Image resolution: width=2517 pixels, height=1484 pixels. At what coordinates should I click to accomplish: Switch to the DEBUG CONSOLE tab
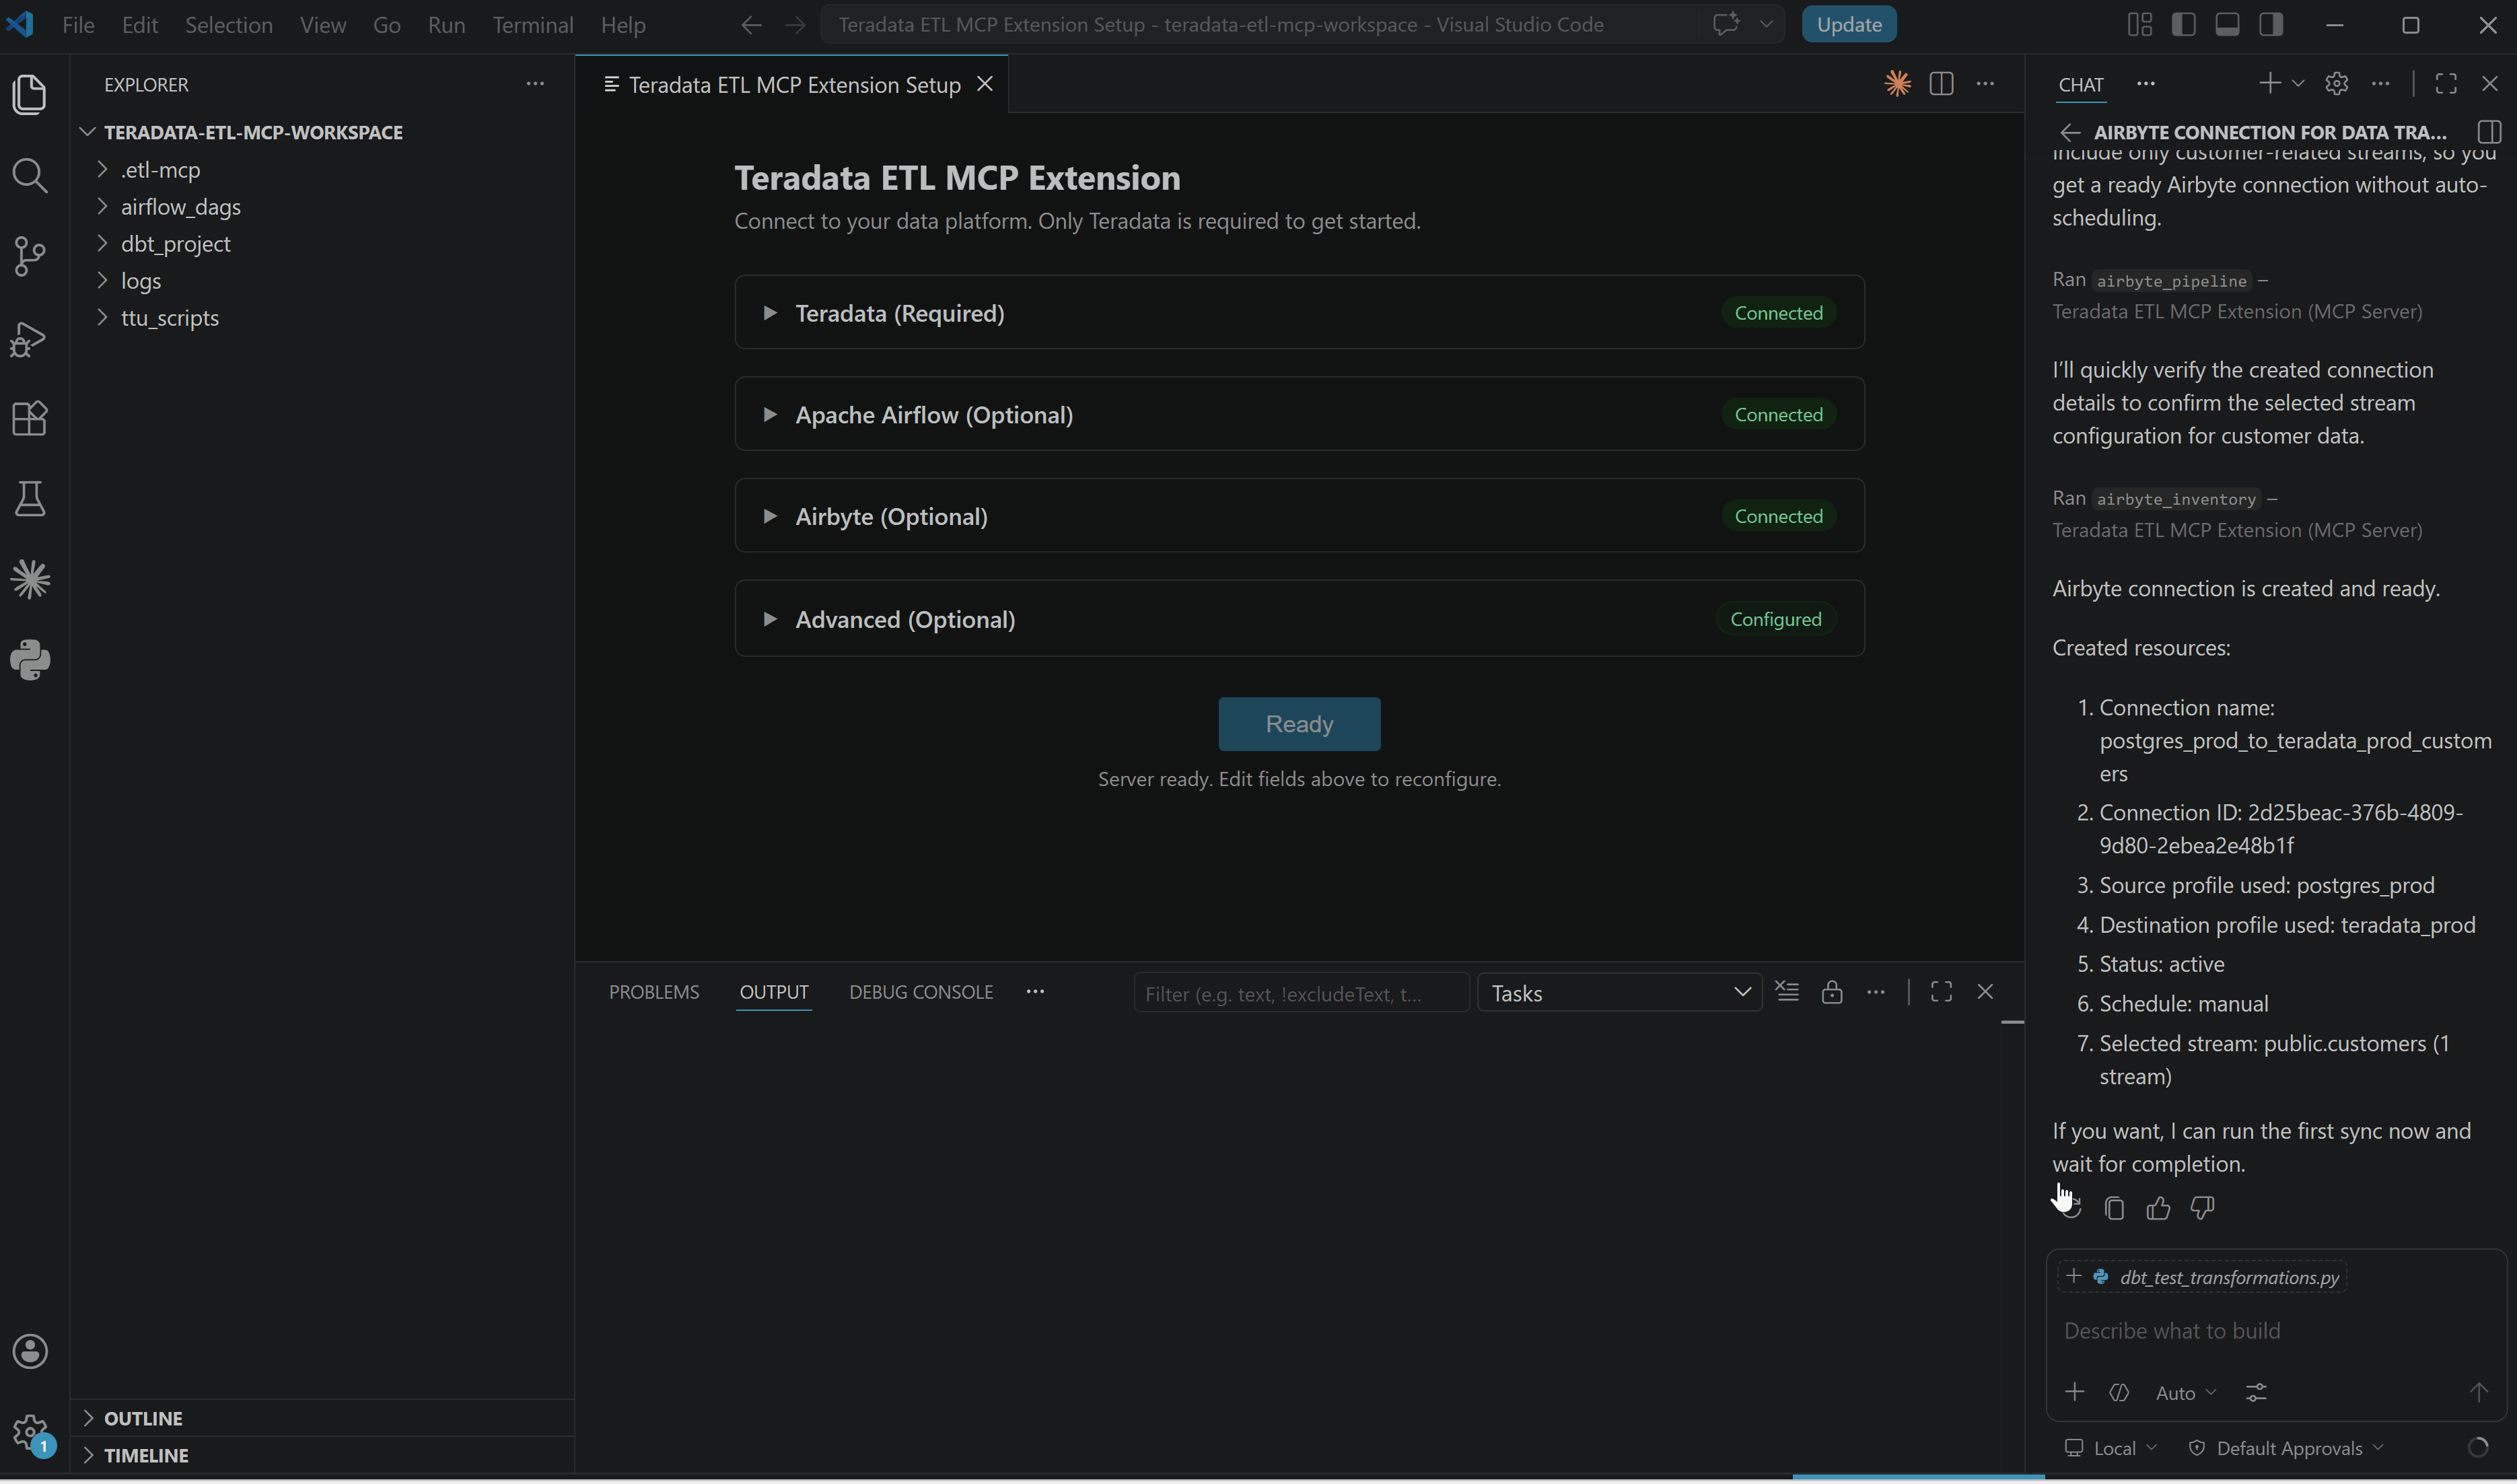pos(921,992)
